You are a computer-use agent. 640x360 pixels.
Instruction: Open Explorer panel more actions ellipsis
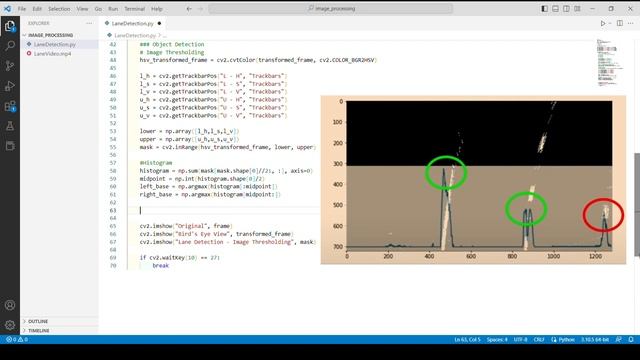coord(89,23)
